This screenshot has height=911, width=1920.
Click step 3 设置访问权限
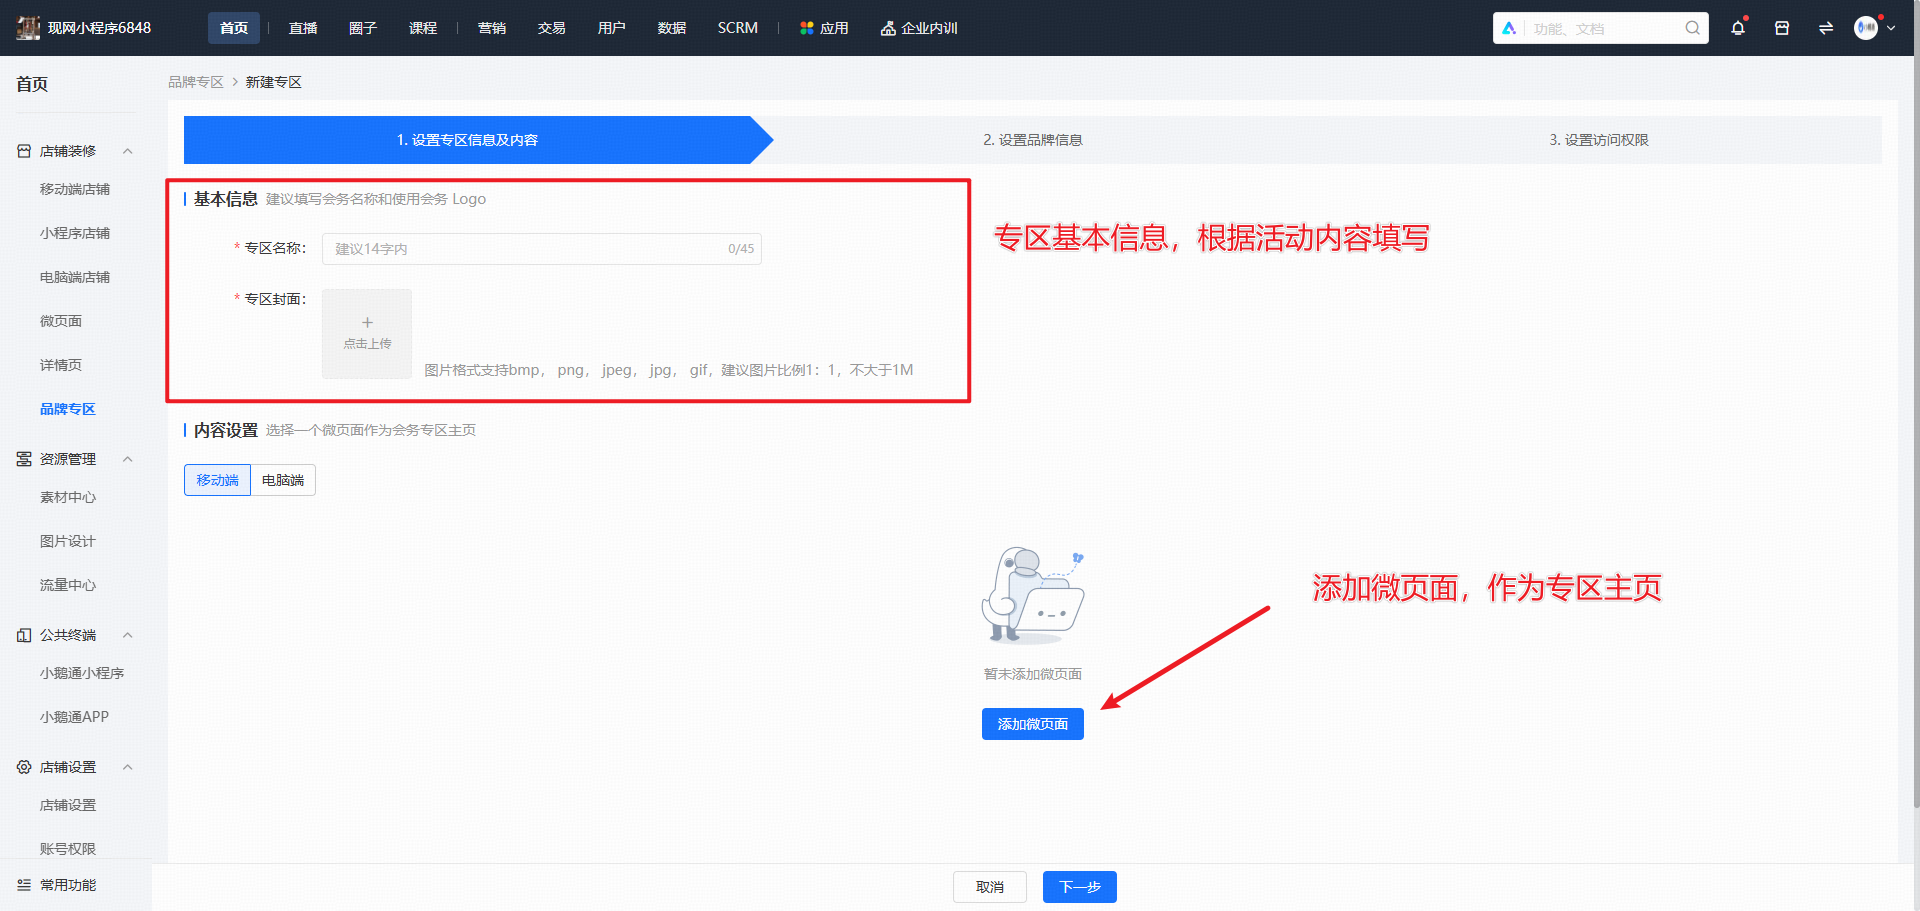coord(1599,140)
